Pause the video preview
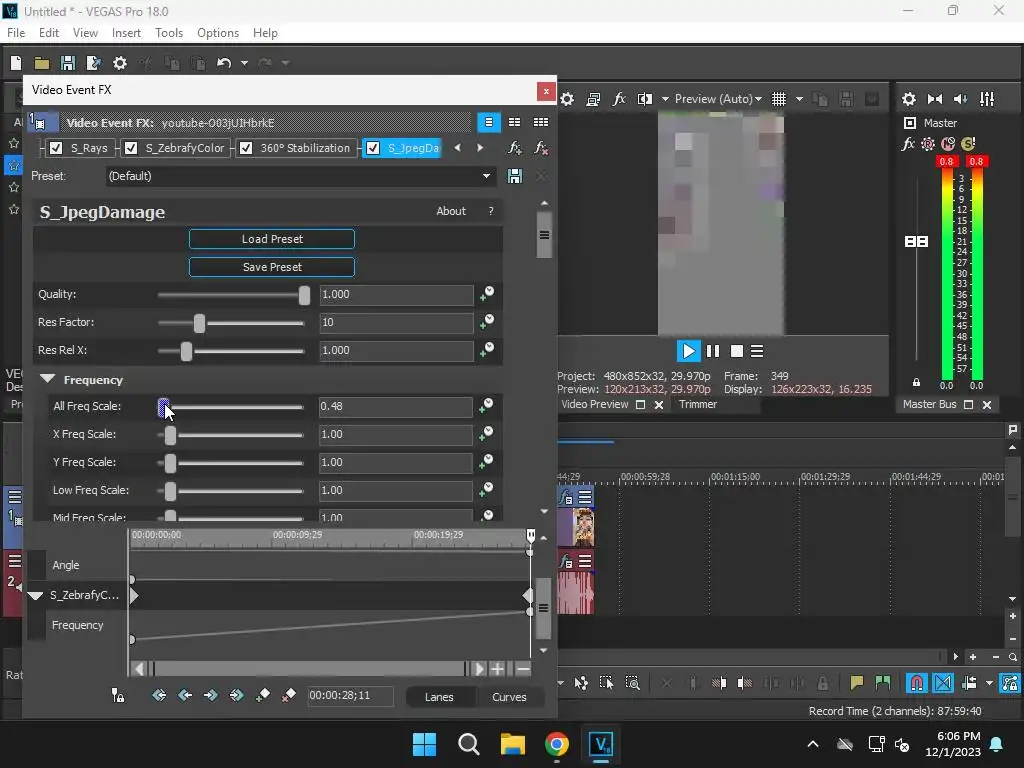1024x768 pixels. coord(713,351)
